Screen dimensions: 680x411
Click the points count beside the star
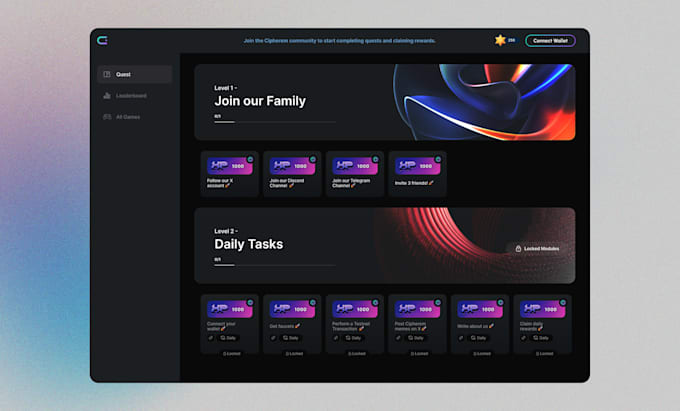pyautogui.click(x=512, y=40)
